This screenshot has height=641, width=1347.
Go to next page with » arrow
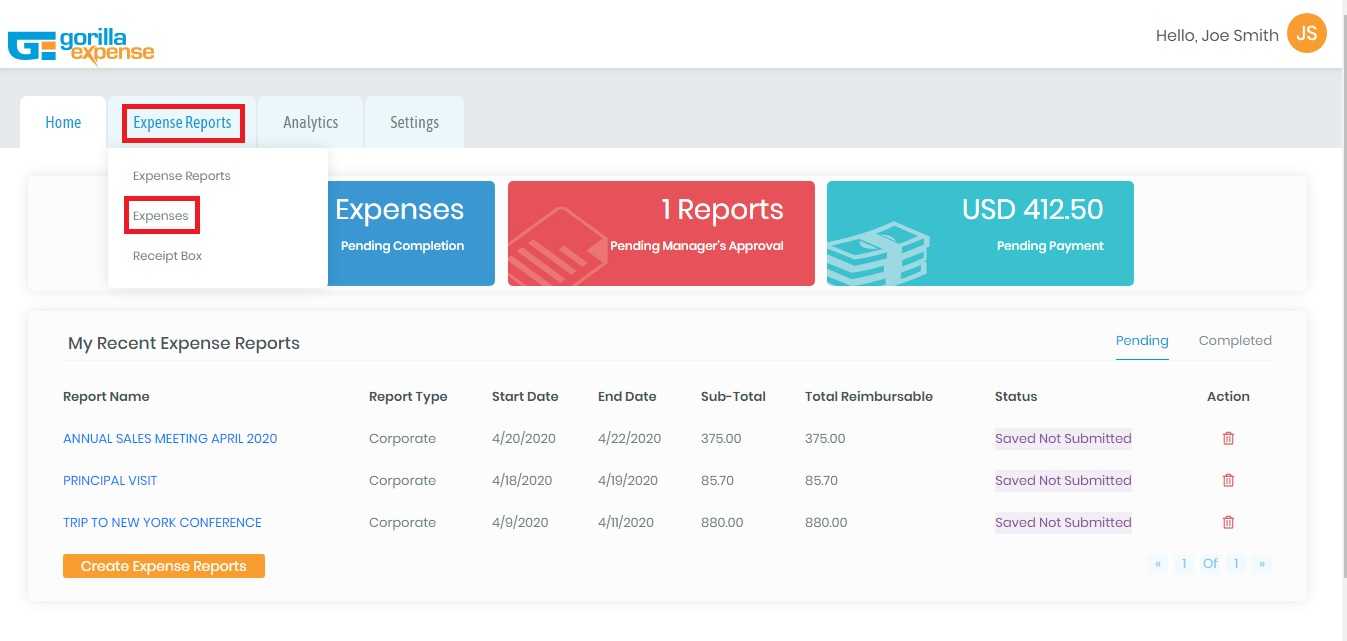tap(1262, 564)
